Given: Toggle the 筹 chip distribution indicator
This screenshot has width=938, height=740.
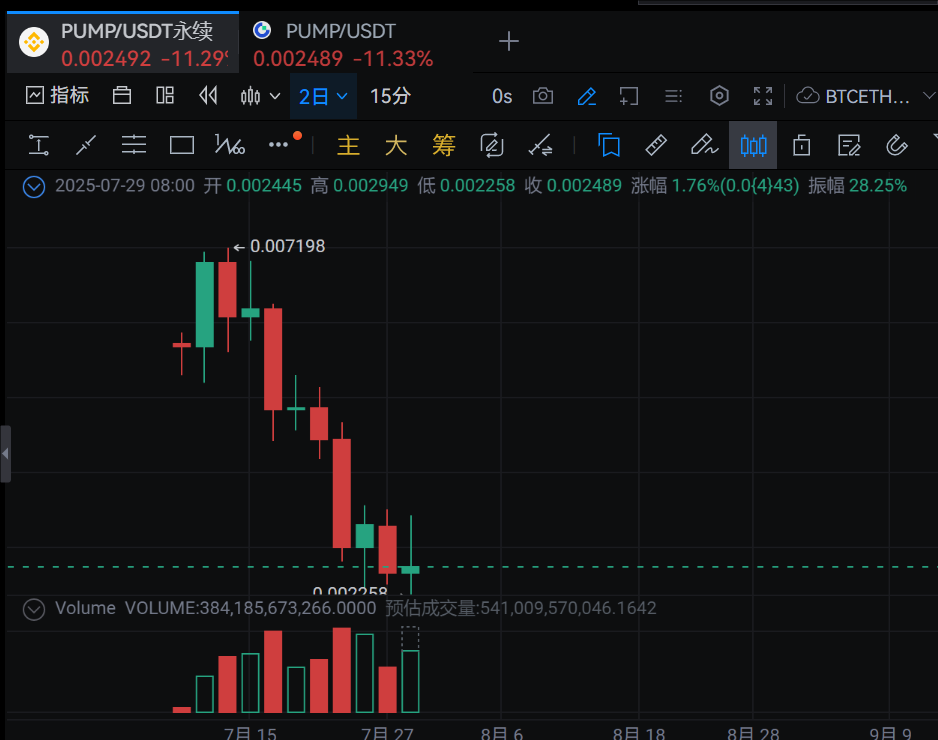Looking at the screenshot, I should coord(444,146).
